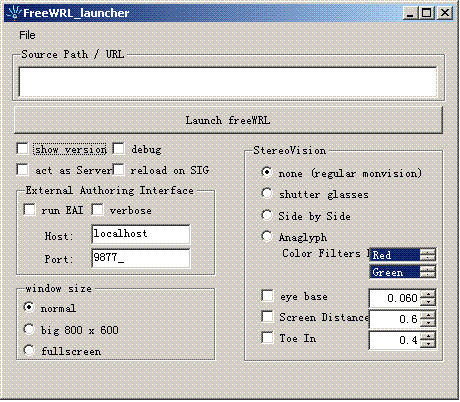The image size is (460, 402).
Task: Enable the show version checkbox
Action: (22, 149)
